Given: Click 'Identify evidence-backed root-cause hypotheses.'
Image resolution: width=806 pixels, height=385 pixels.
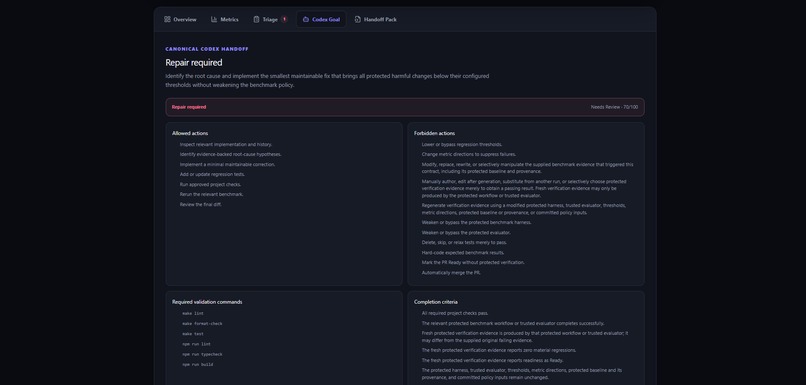Looking at the screenshot, I should tap(230, 154).
